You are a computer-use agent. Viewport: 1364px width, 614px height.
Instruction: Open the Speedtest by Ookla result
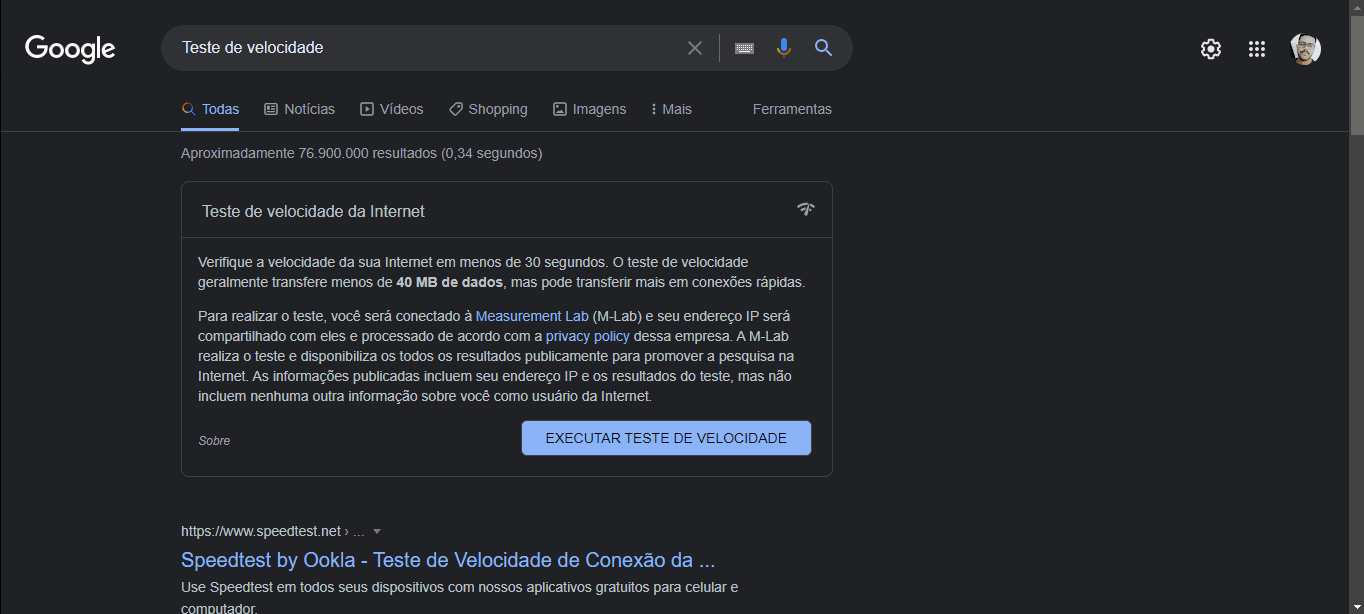click(448, 559)
